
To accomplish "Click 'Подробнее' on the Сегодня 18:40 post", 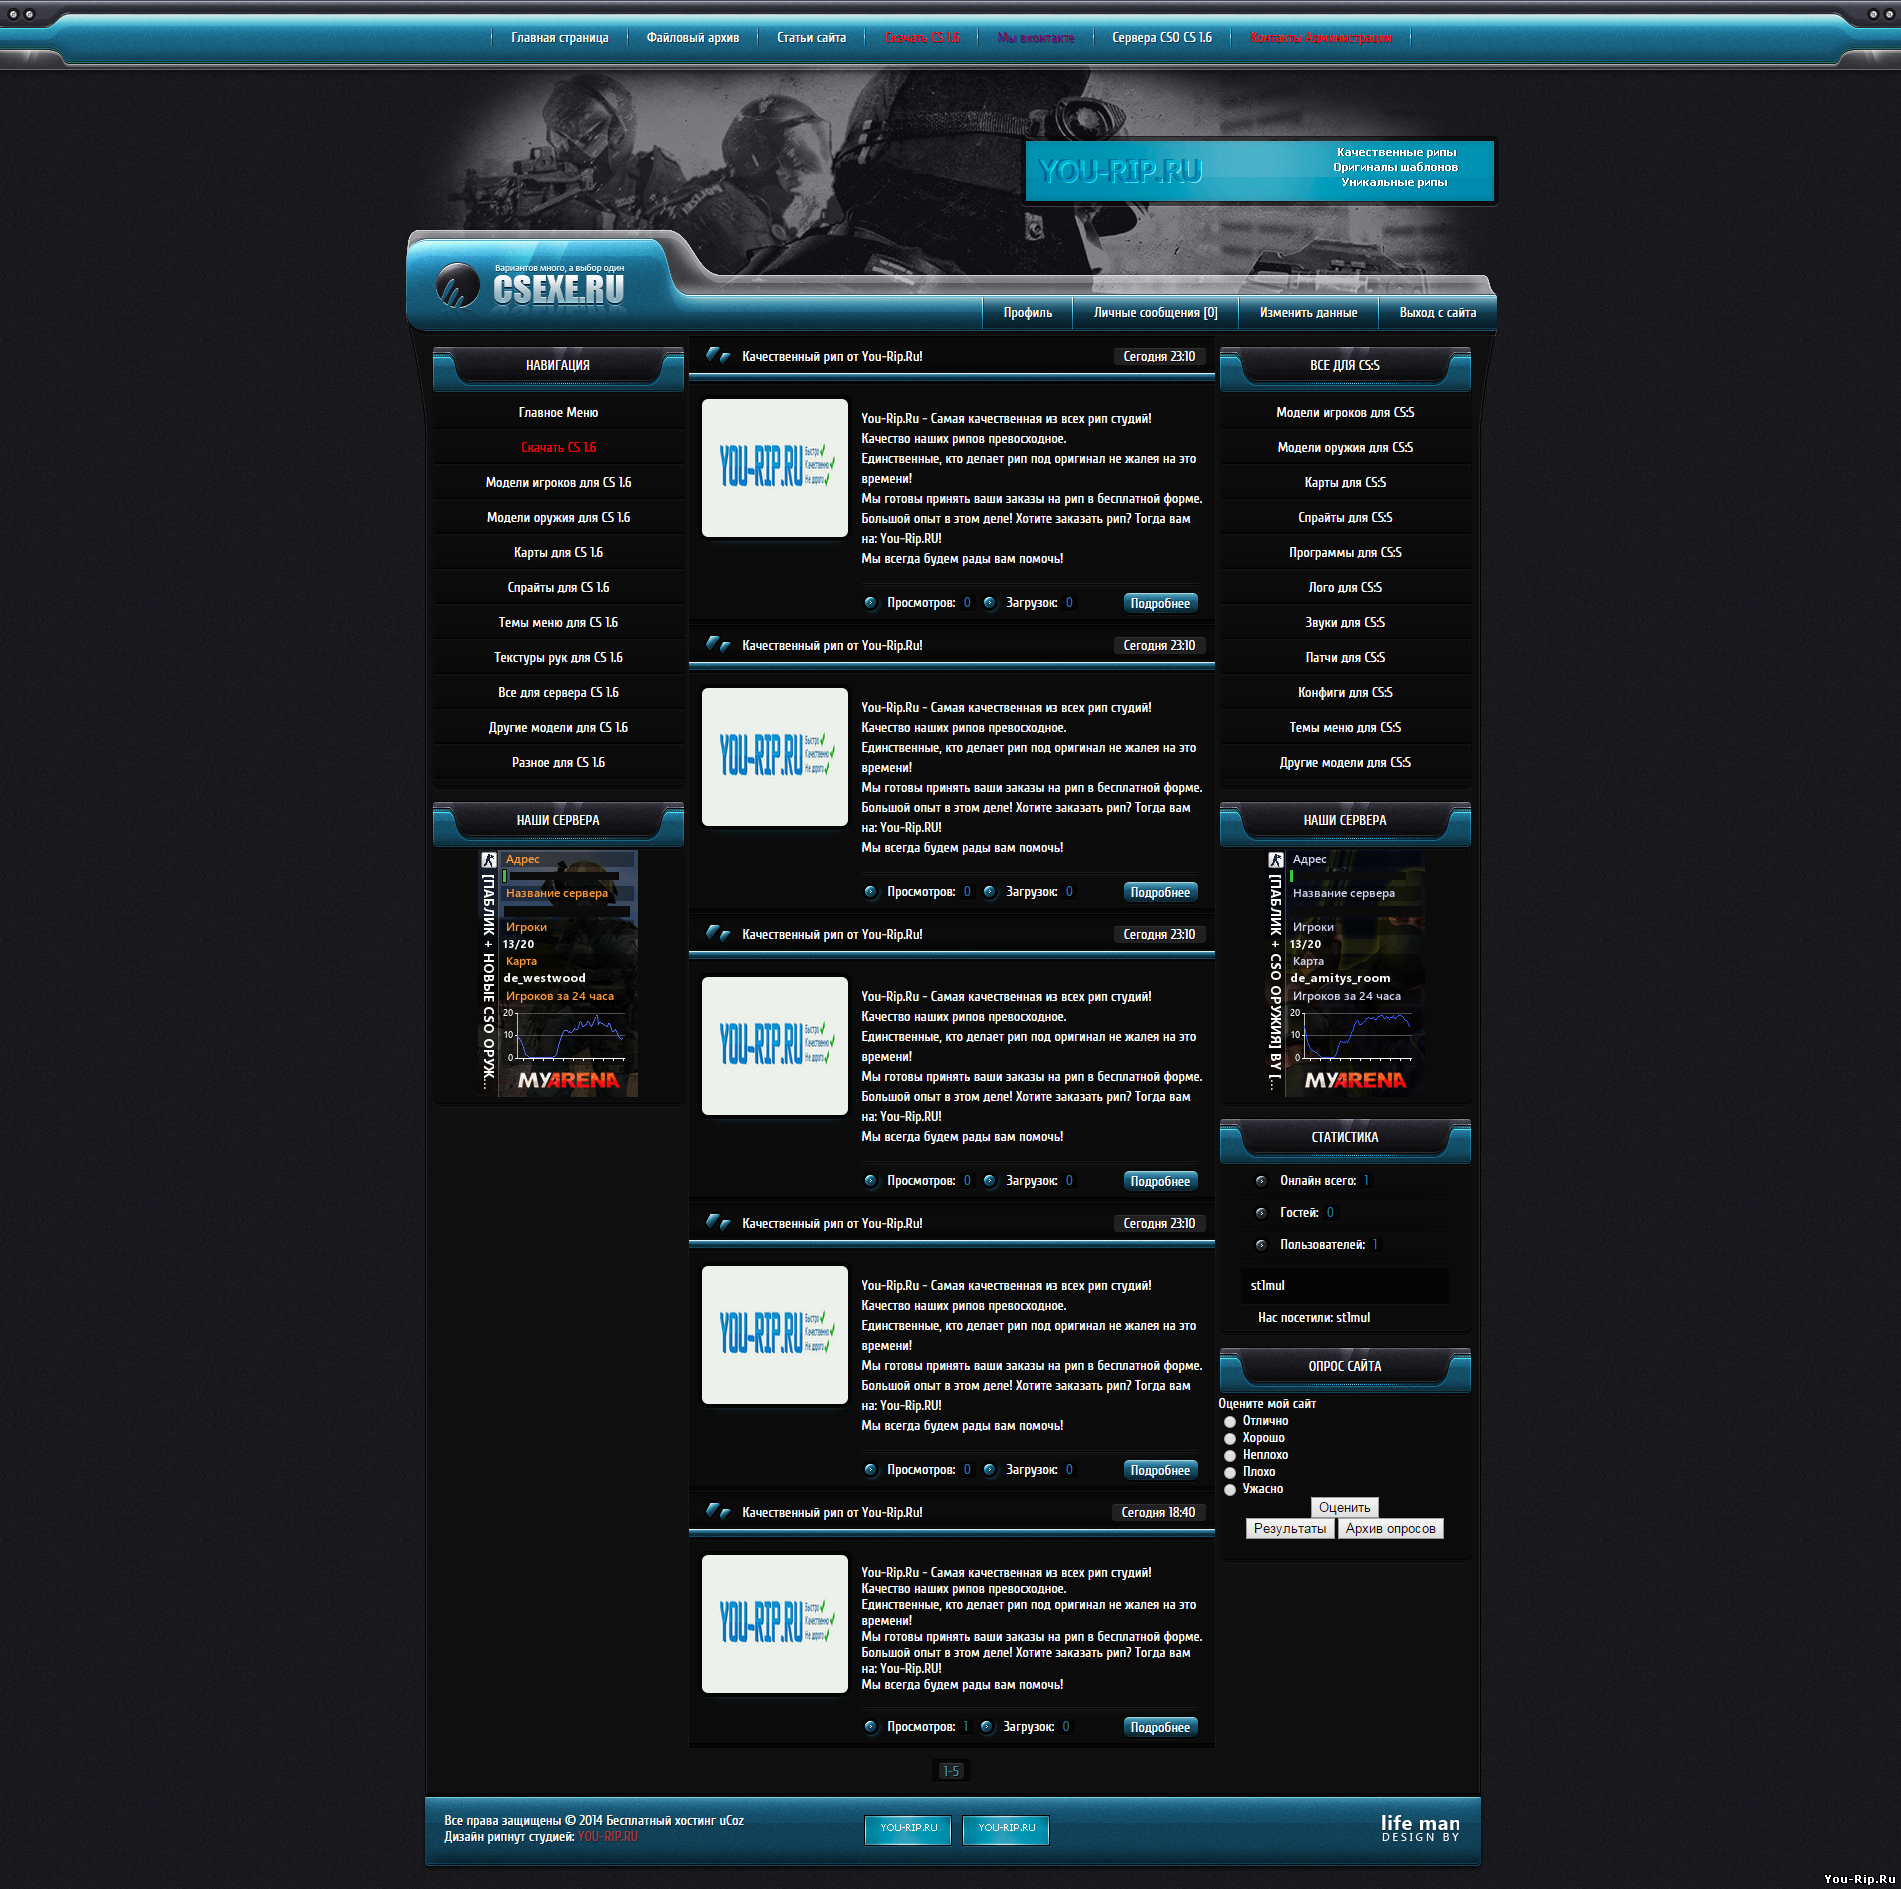I will coord(1160,1727).
